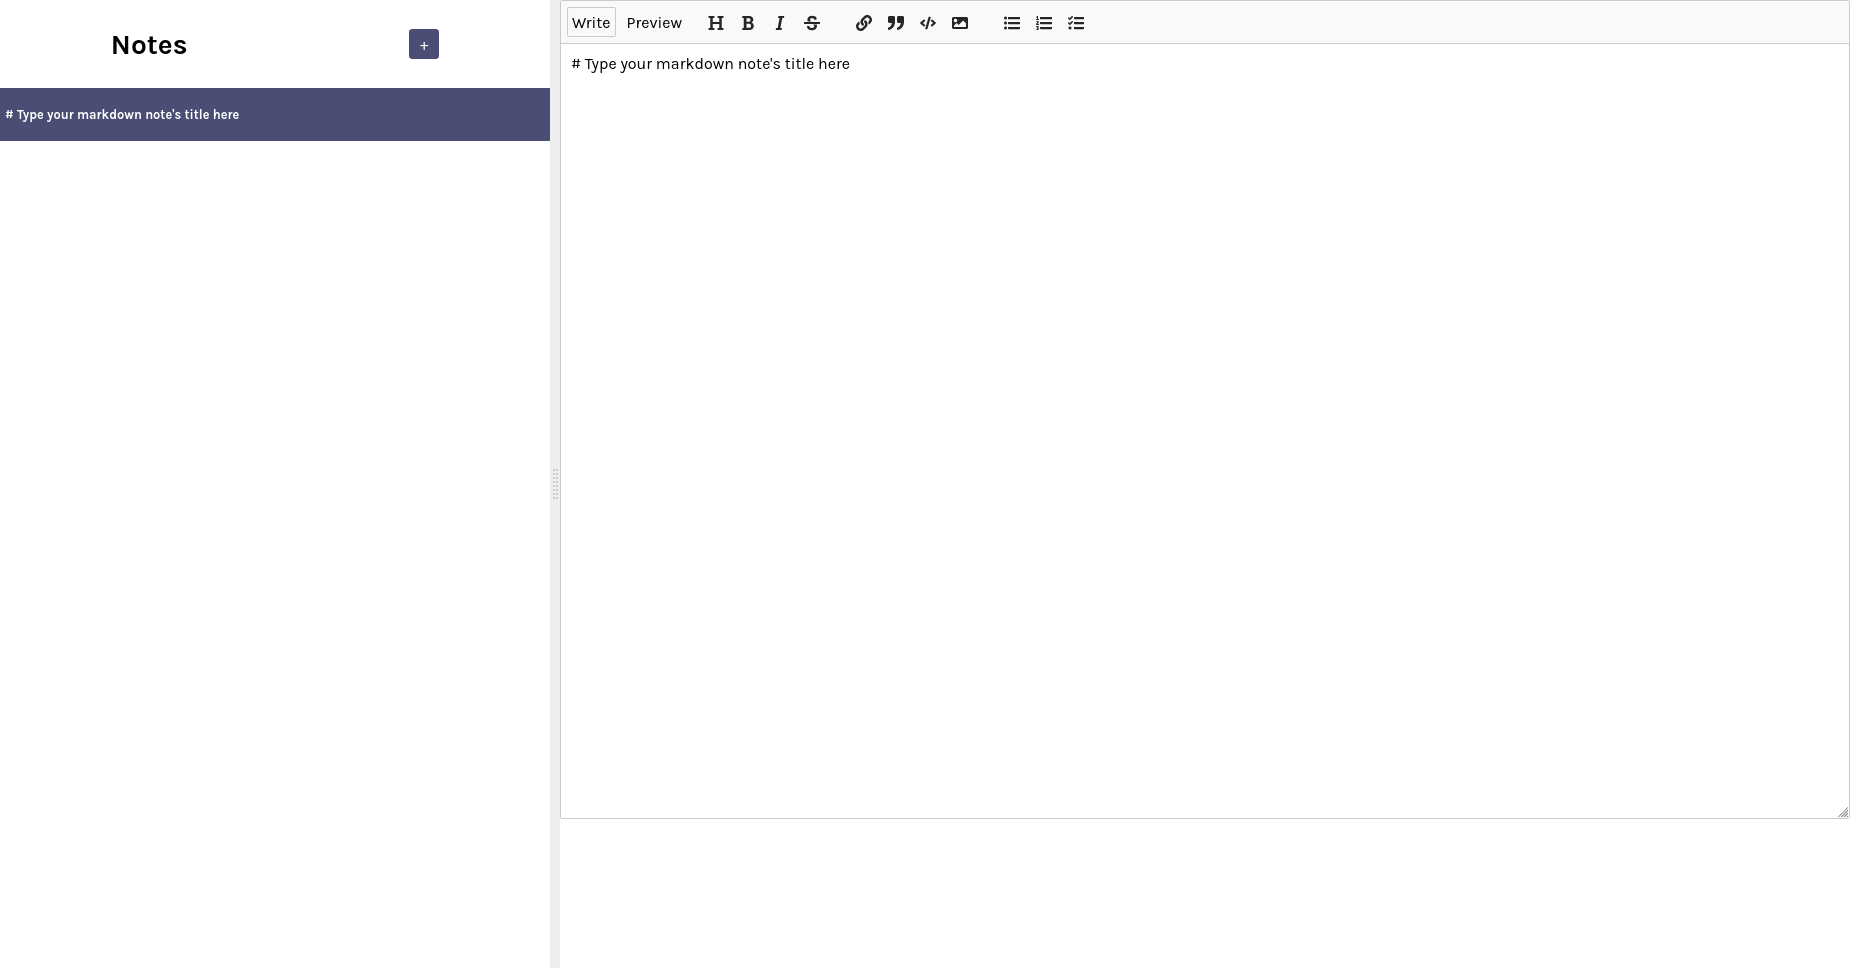1850x968 pixels.
Task: Click the Notes heading
Action: [149, 45]
